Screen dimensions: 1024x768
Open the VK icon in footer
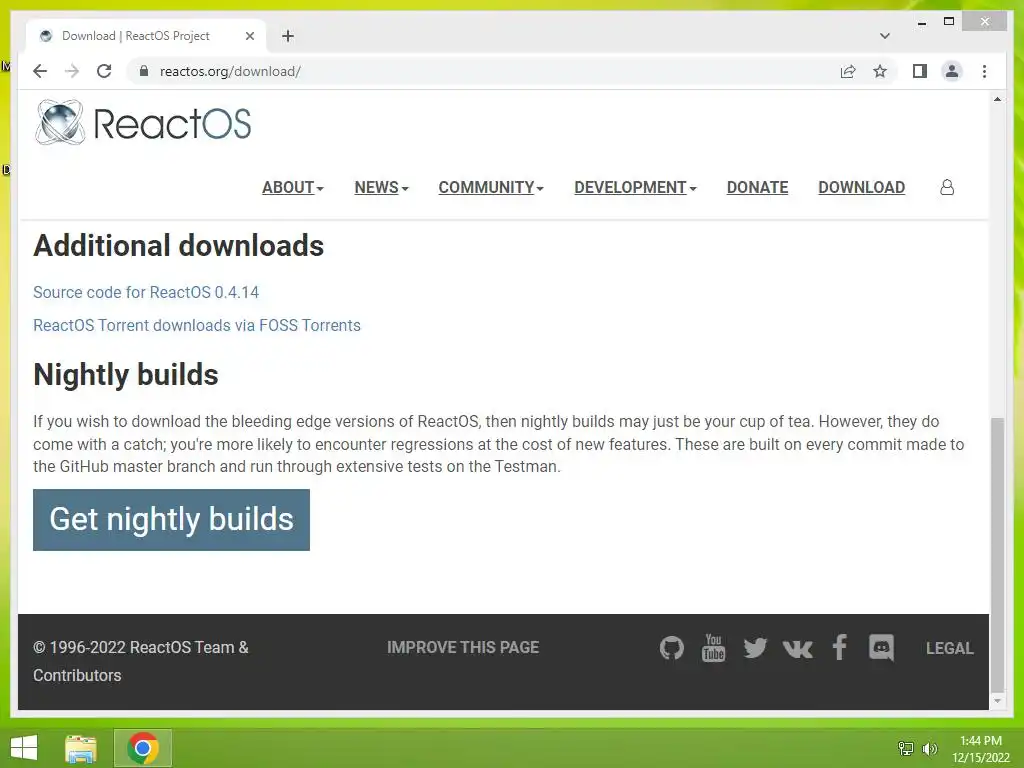pos(797,648)
